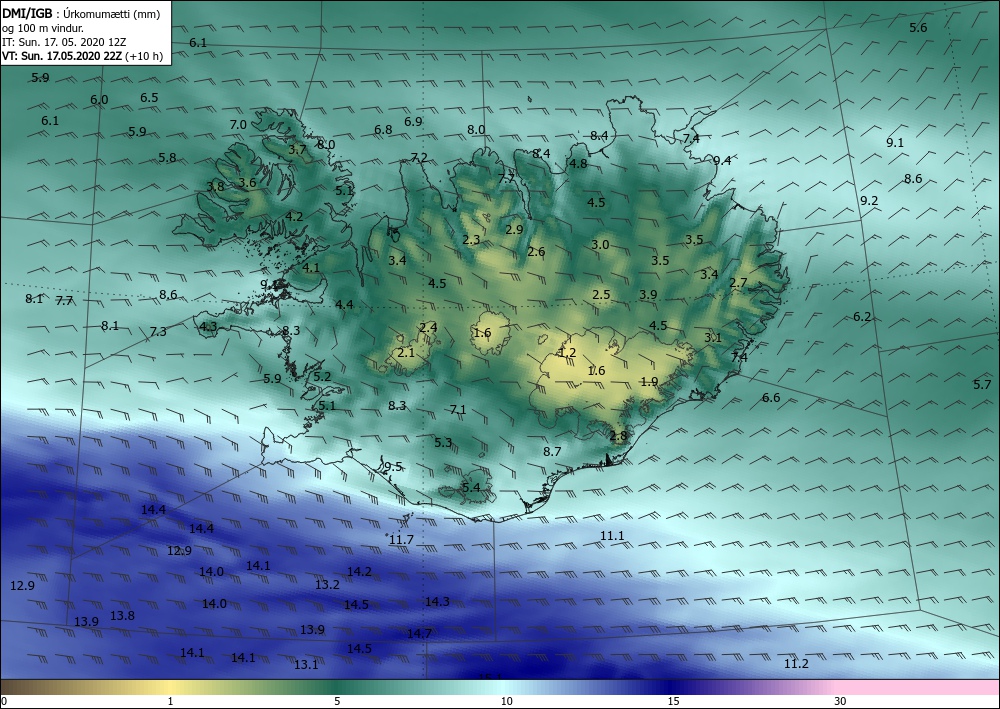The width and height of the screenshot is (1000, 709).
Task: Click the 2.1 value on the map
Action: (x=406, y=352)
